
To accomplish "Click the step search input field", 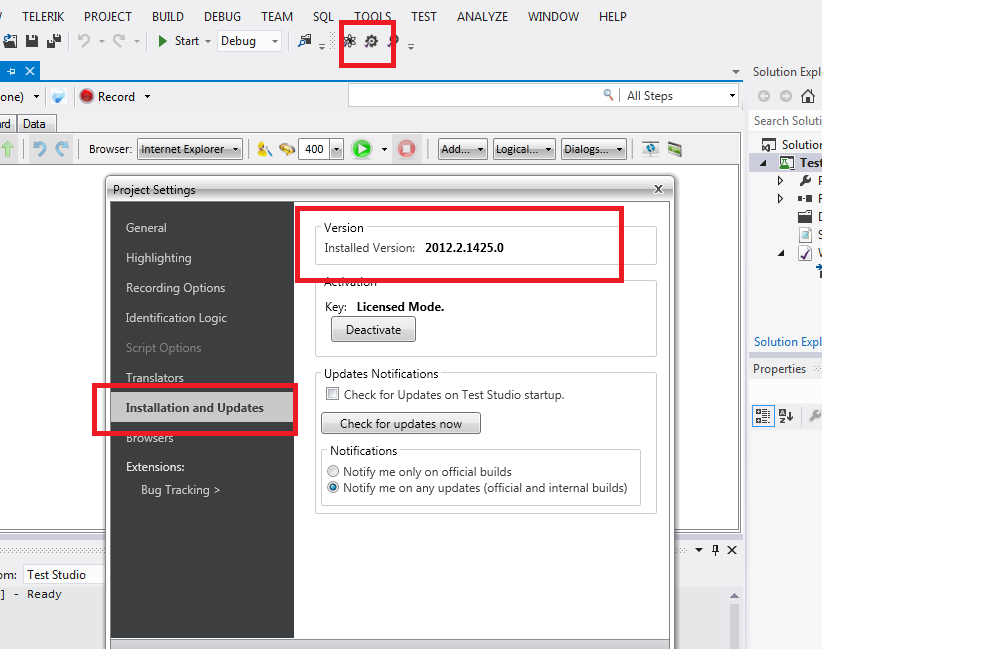I will coord(474,96).
